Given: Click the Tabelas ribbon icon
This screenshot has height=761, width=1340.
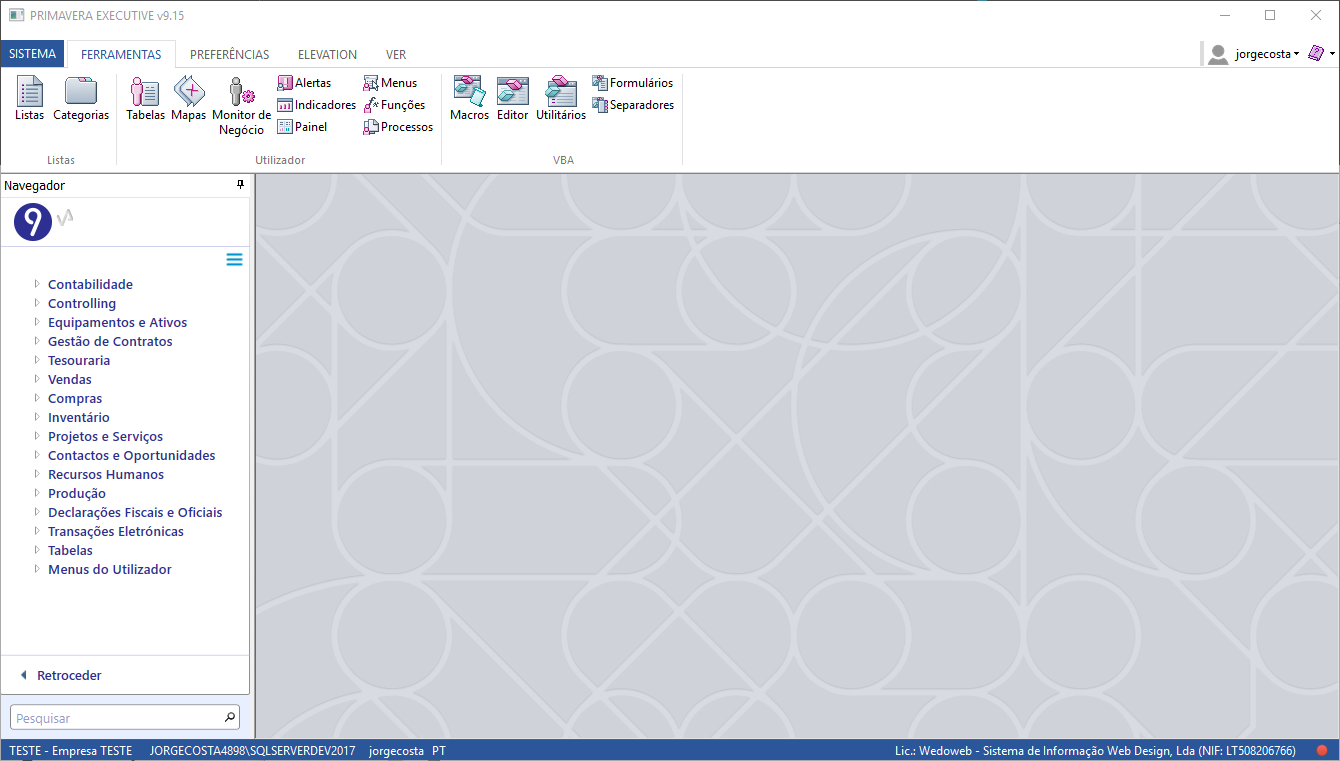Looking at the screenshot, I should tap(145, 99).
